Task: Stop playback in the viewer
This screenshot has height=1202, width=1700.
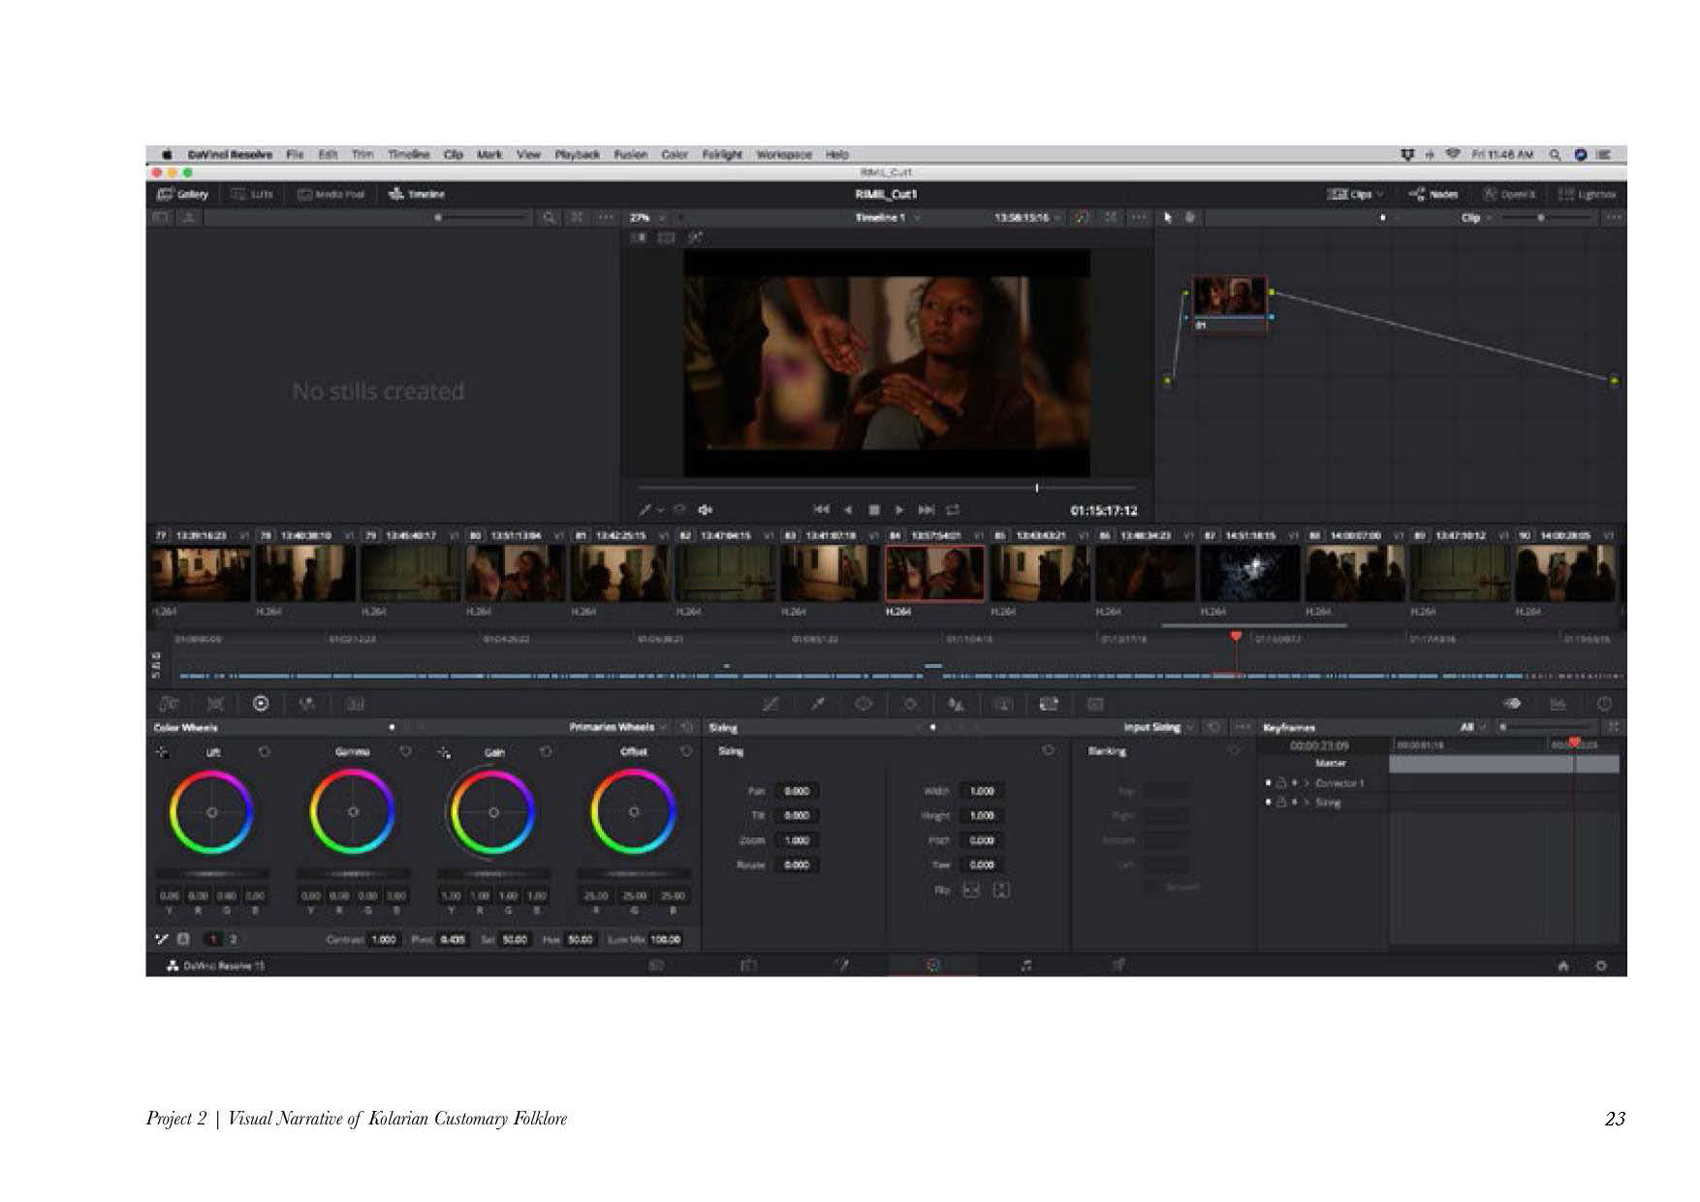Action: [874, 510]
